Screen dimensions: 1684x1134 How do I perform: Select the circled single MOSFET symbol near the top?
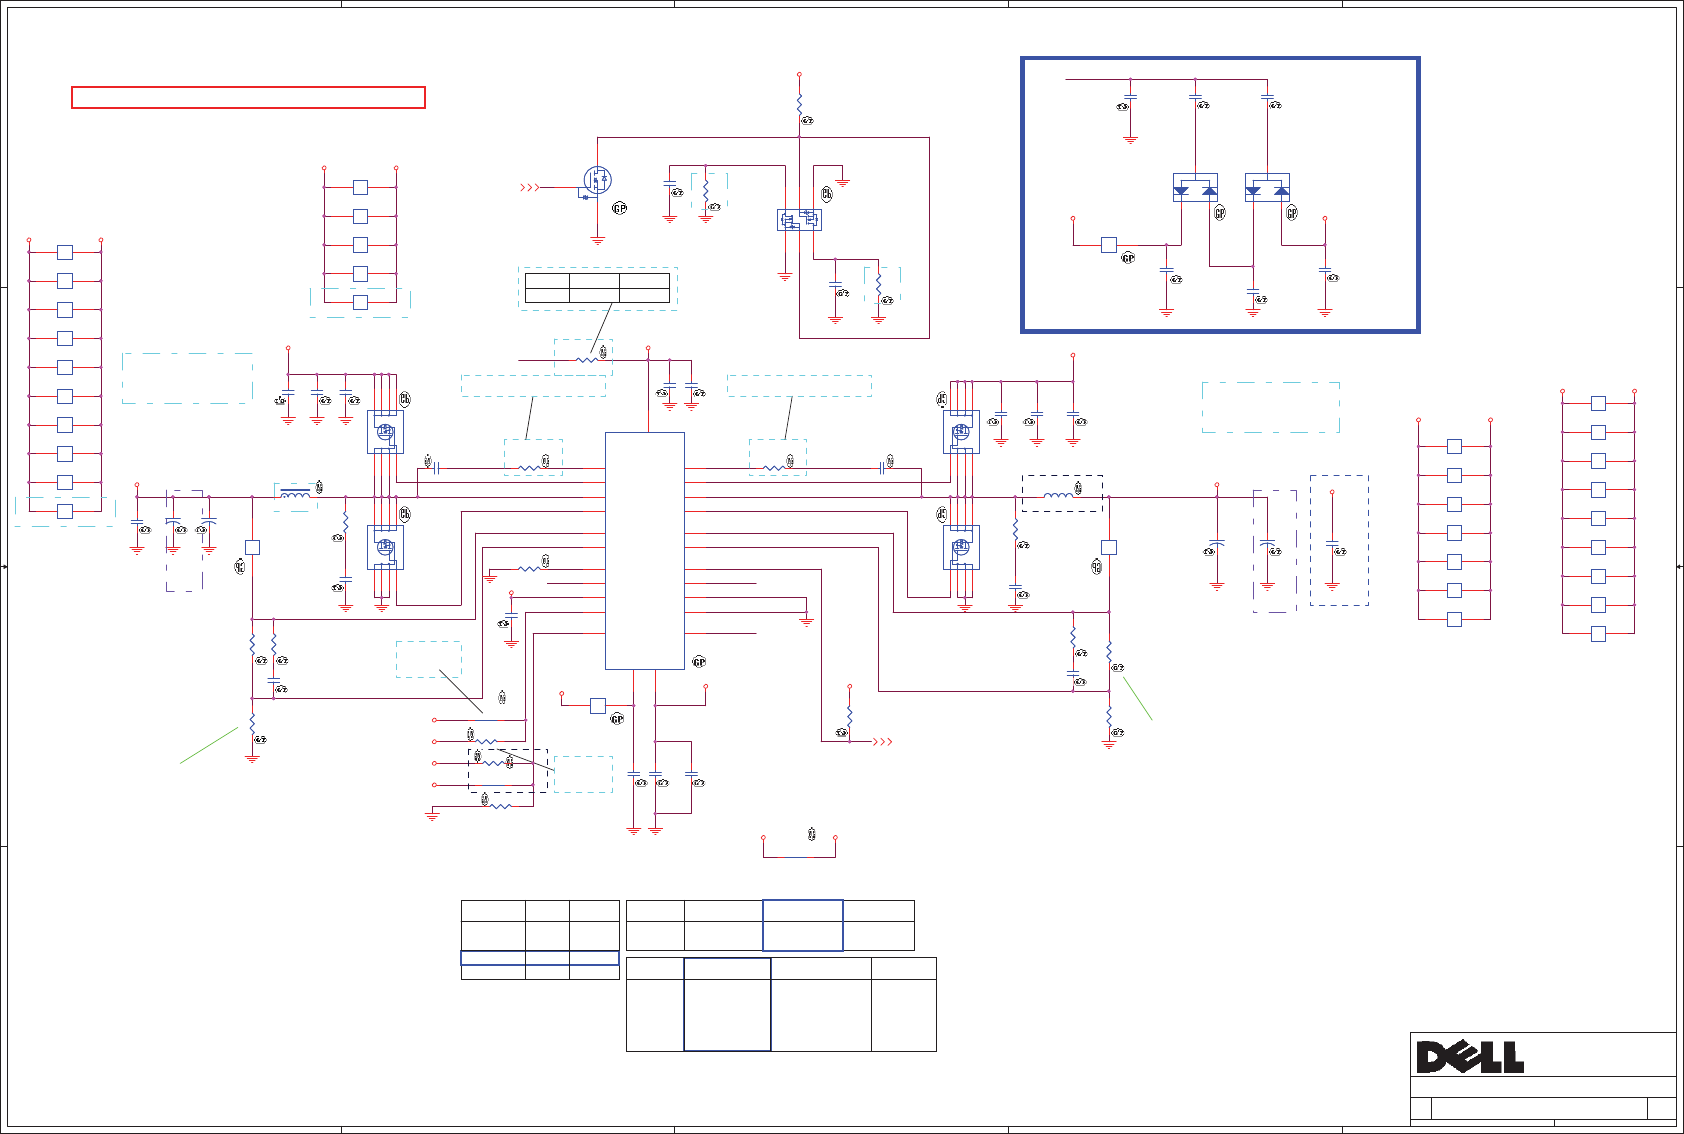pos(597,181)
